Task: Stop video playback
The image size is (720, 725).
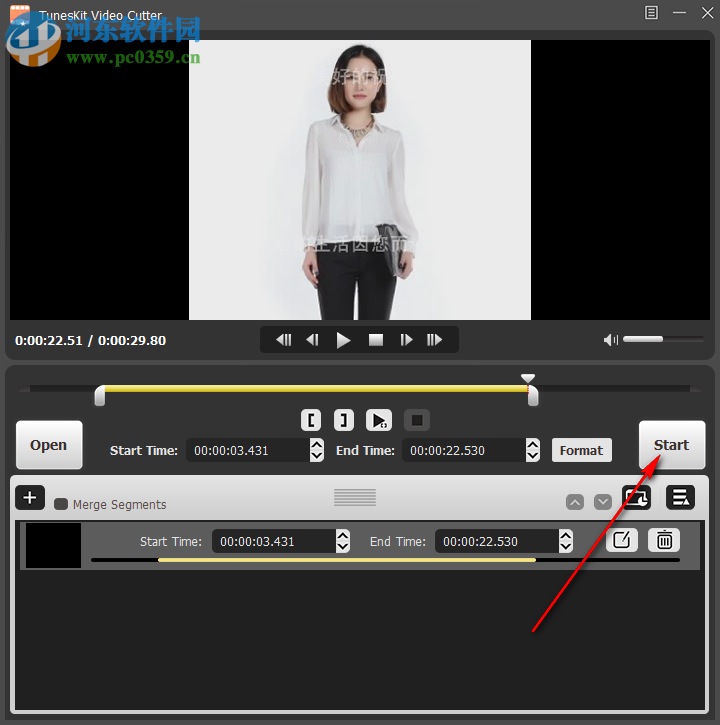Action: [x=375, y=340]
